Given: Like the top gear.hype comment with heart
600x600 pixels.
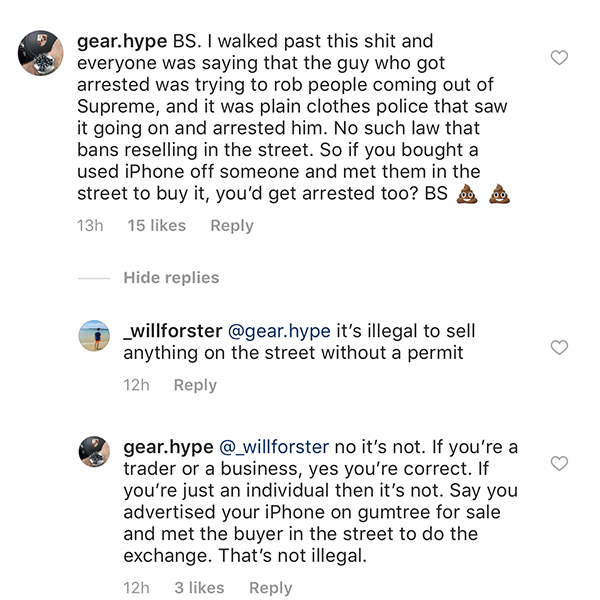Looking at the screenshot, I should click(560, 58).
